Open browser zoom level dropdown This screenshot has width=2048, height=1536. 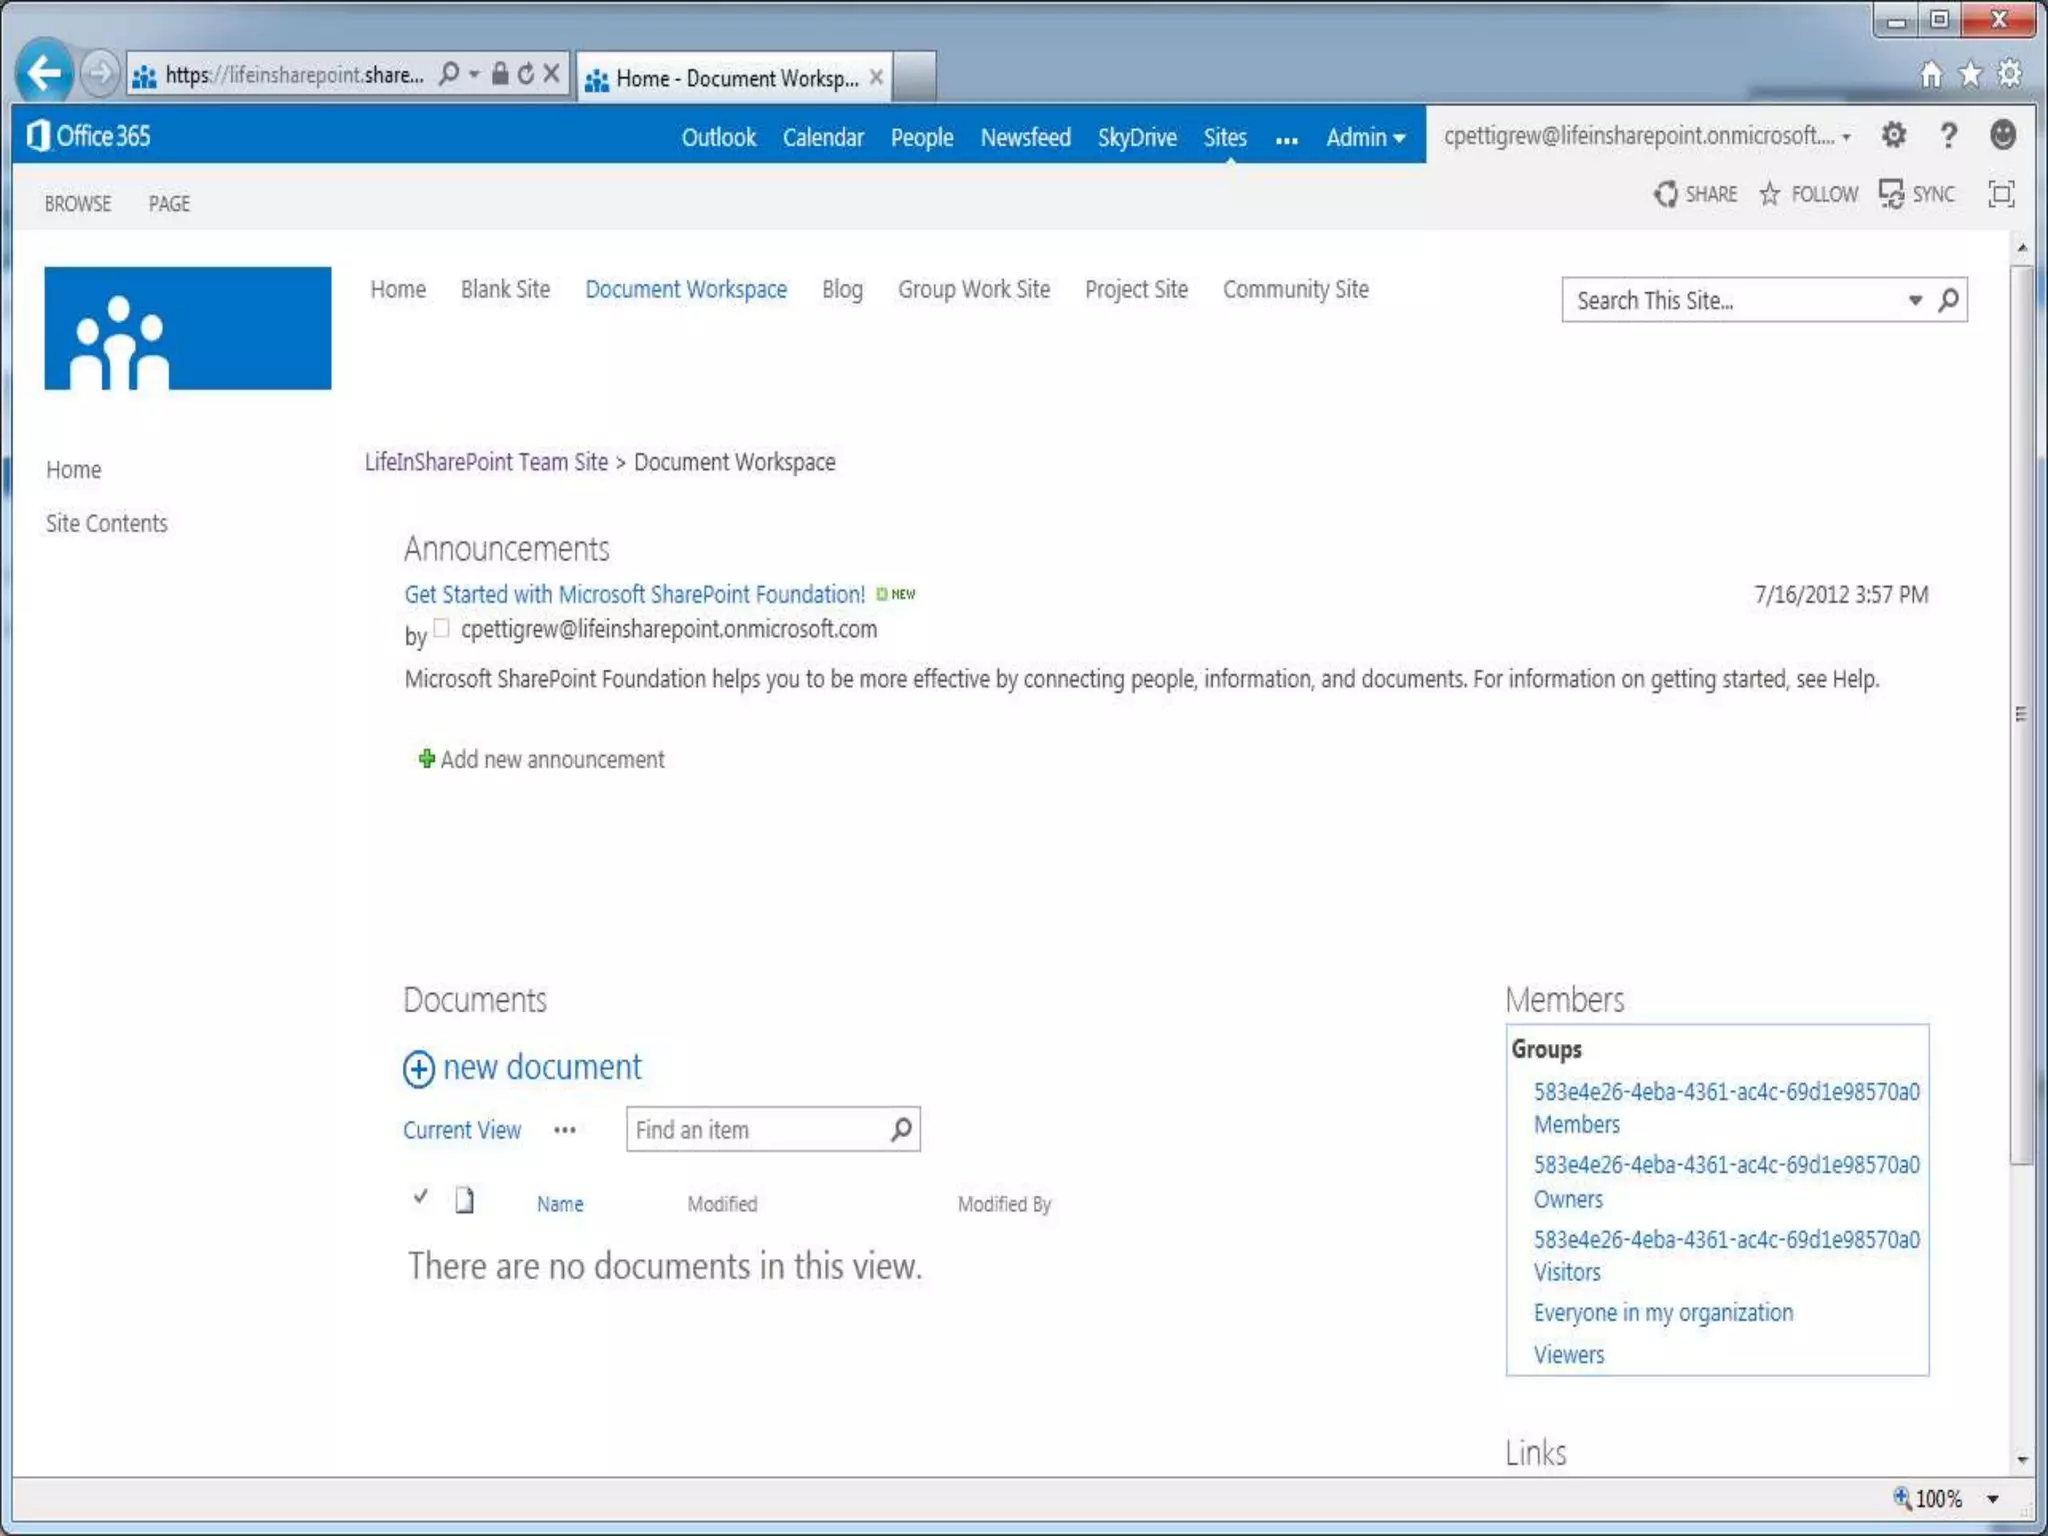click(1992, 1499)
